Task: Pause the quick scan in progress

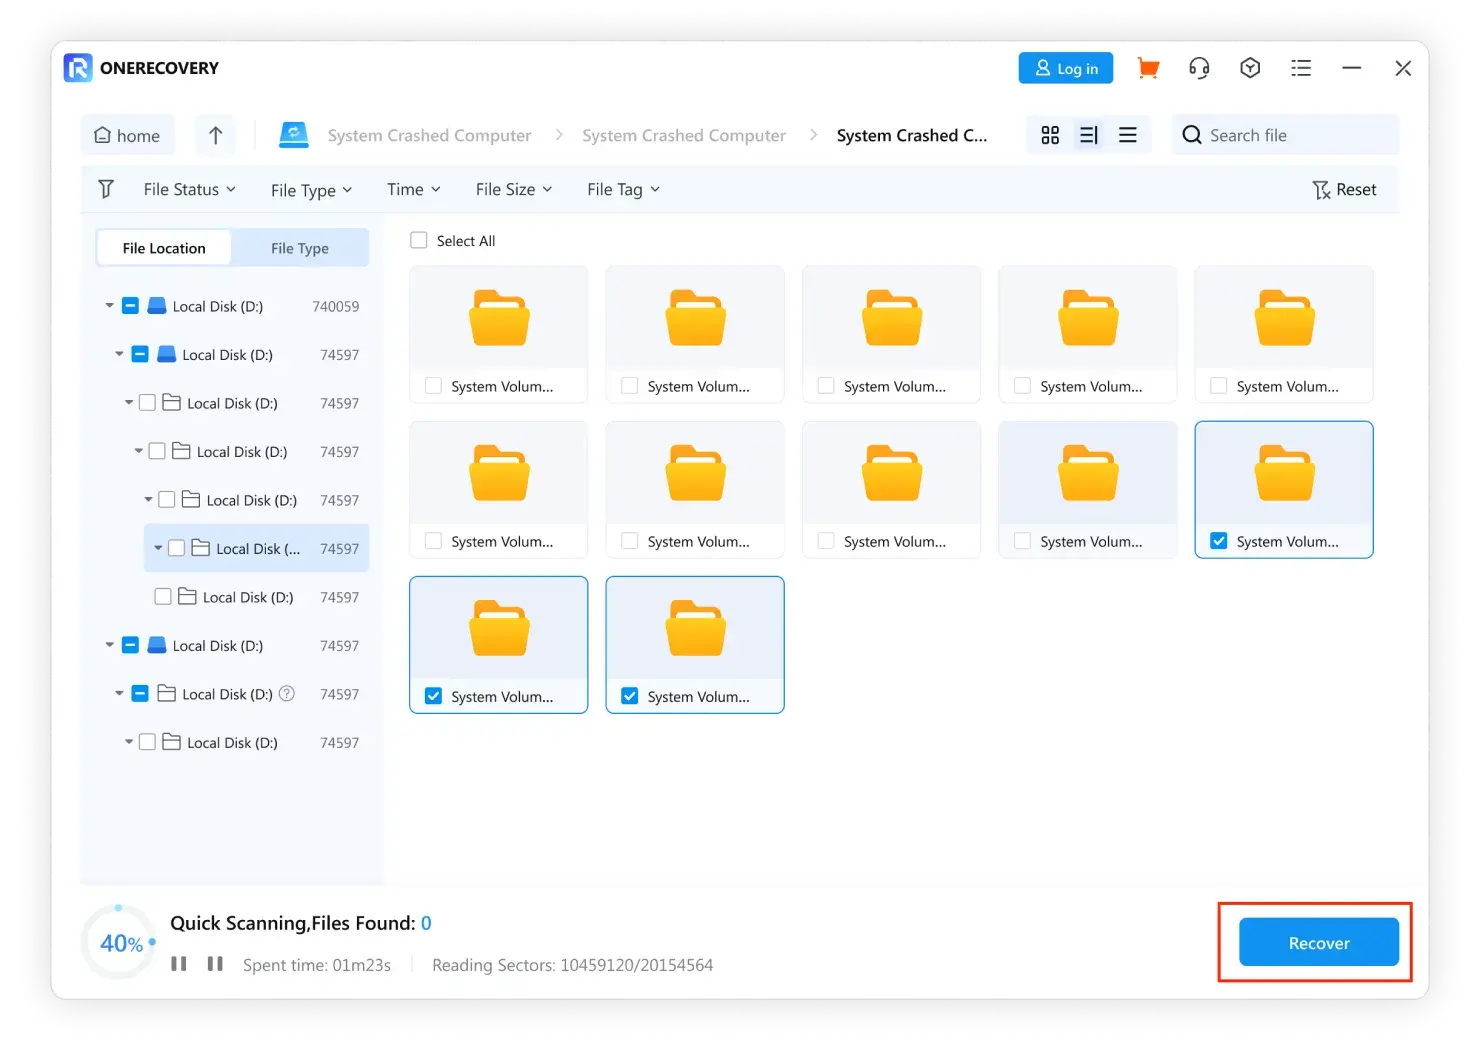Action: [x=179, y=964]
